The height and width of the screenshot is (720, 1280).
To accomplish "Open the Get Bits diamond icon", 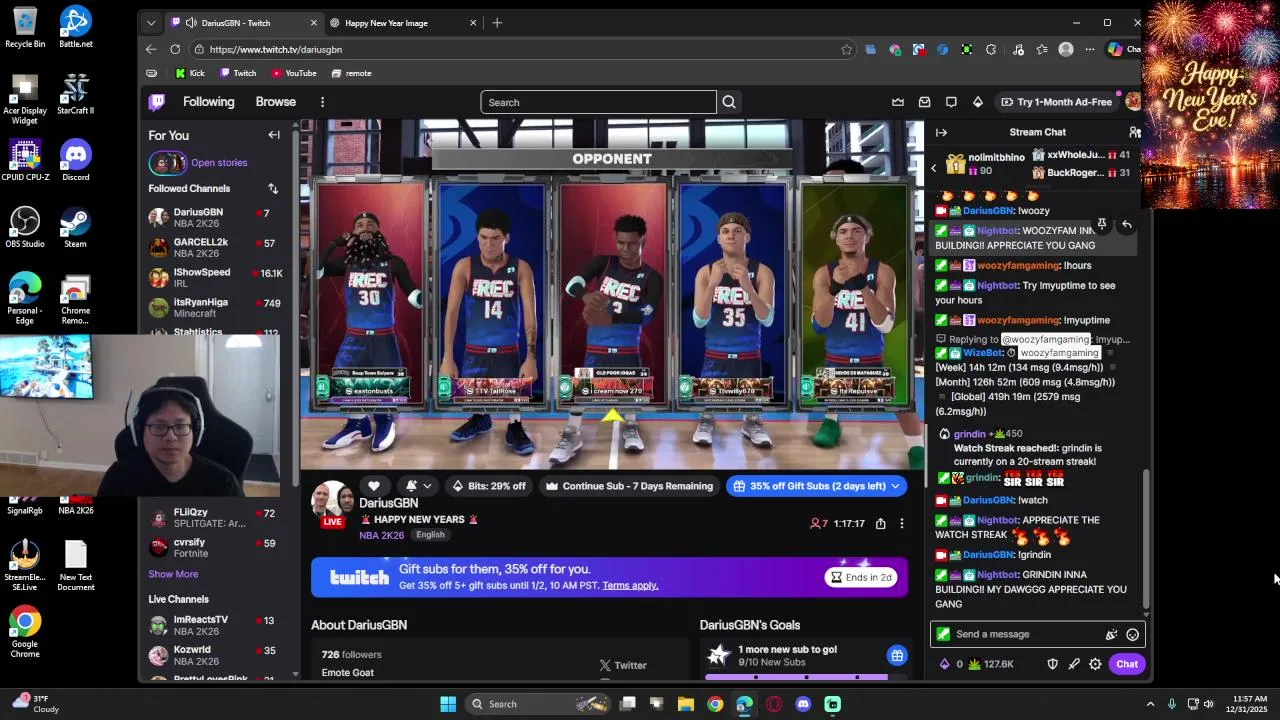I will pos(978,102).
